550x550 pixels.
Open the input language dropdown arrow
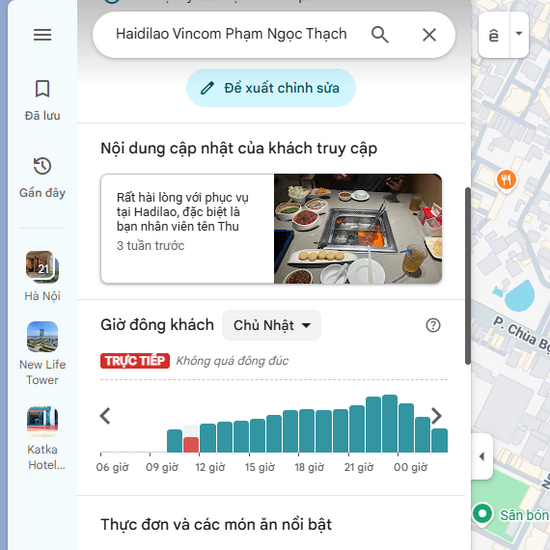coord(519,34)
